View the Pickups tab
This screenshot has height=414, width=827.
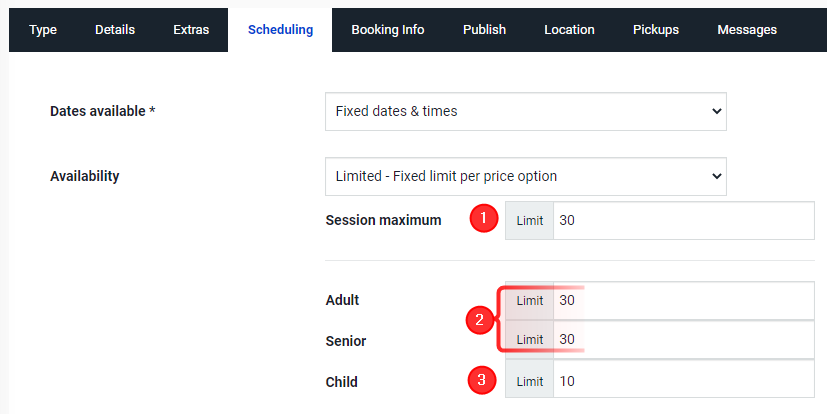[656, 30]
